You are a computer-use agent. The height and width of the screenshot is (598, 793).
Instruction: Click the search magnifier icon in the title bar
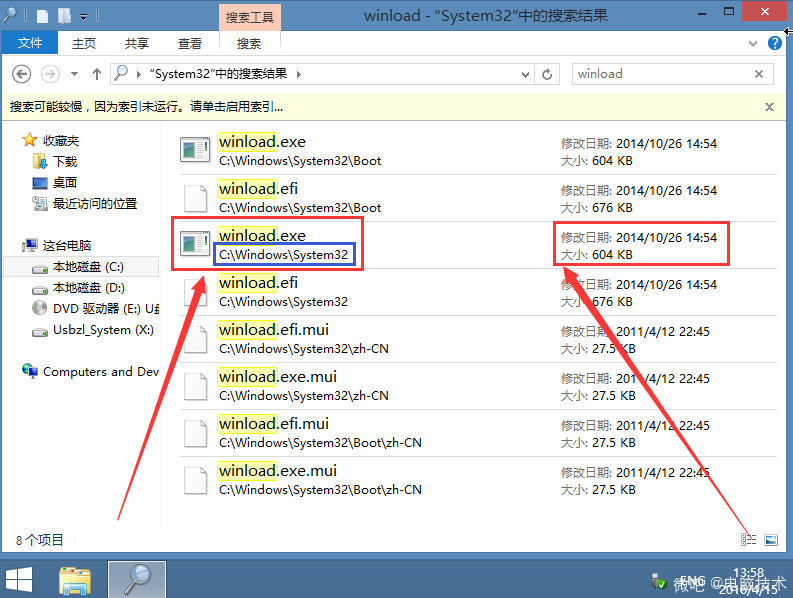10,16
